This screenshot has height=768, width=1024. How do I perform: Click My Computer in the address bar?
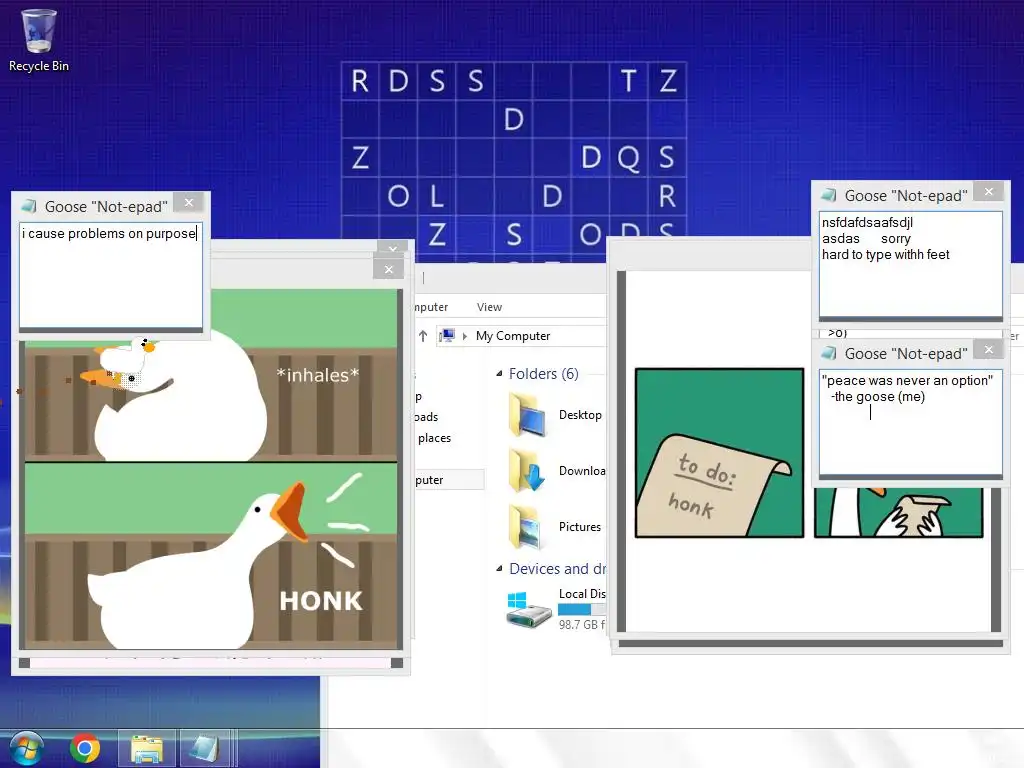(x=513, y=336)
